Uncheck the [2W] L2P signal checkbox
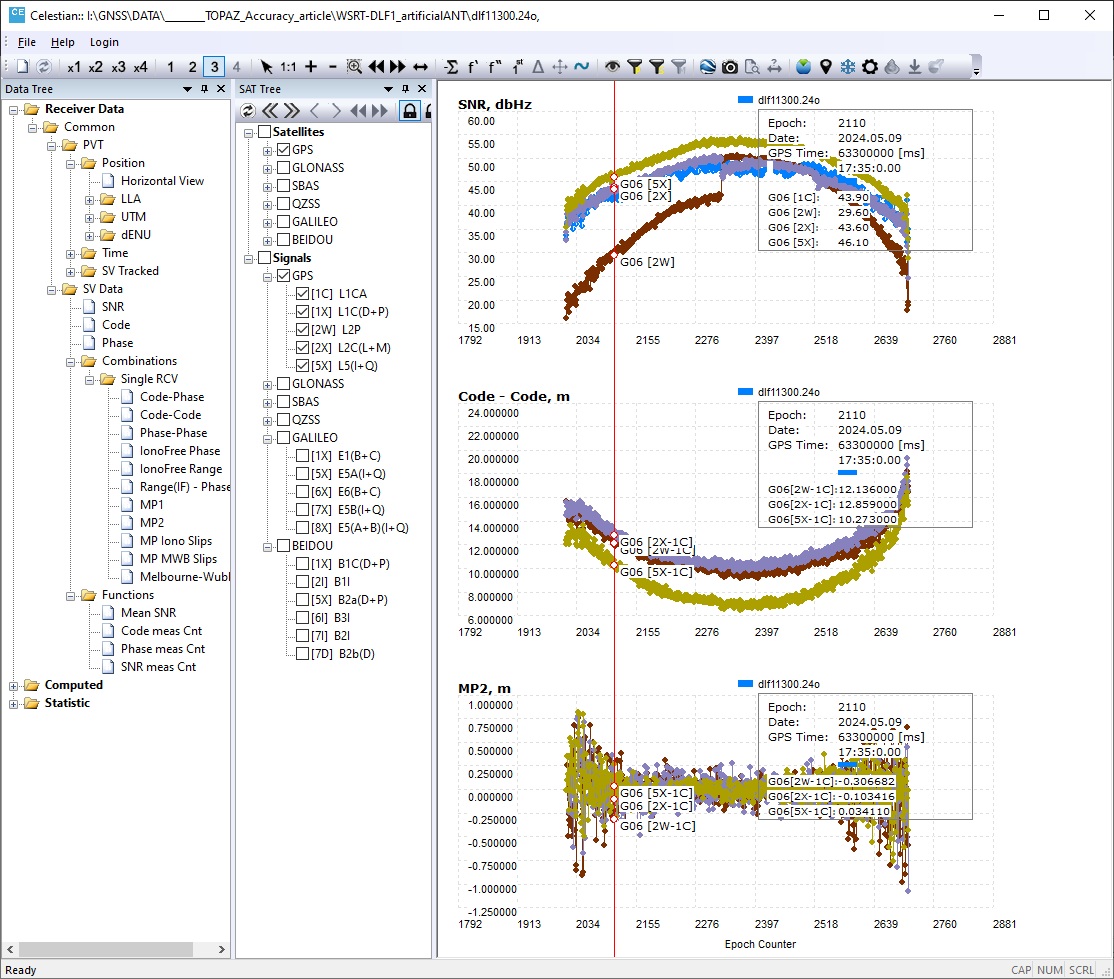Screen dimensions: 1114x979 click(x=303, y=330)
